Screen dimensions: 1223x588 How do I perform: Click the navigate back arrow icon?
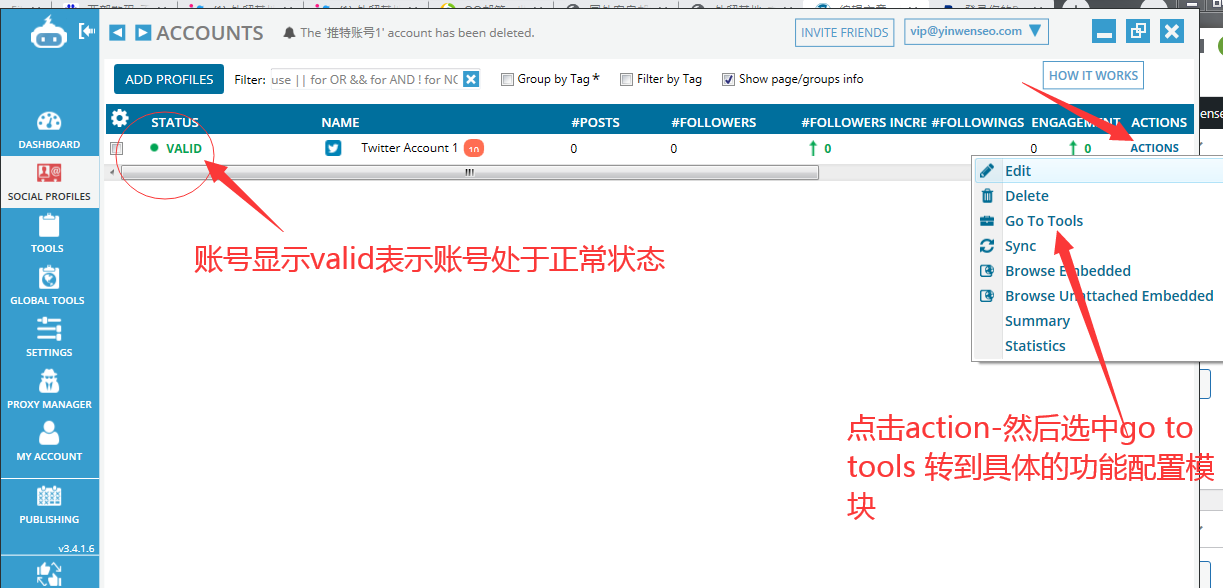(117, 33)
